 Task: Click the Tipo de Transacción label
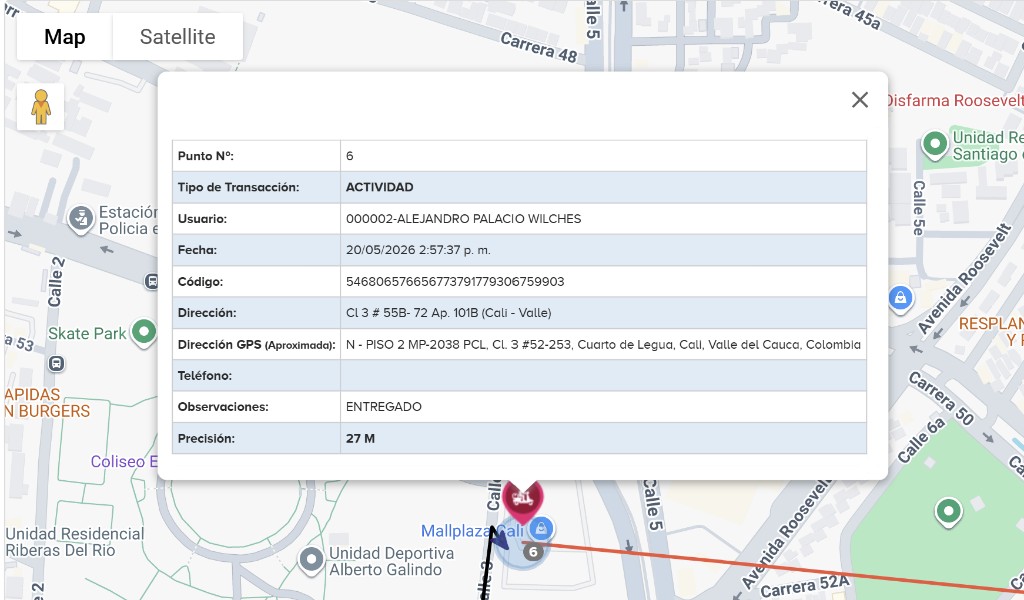[238, 187]
